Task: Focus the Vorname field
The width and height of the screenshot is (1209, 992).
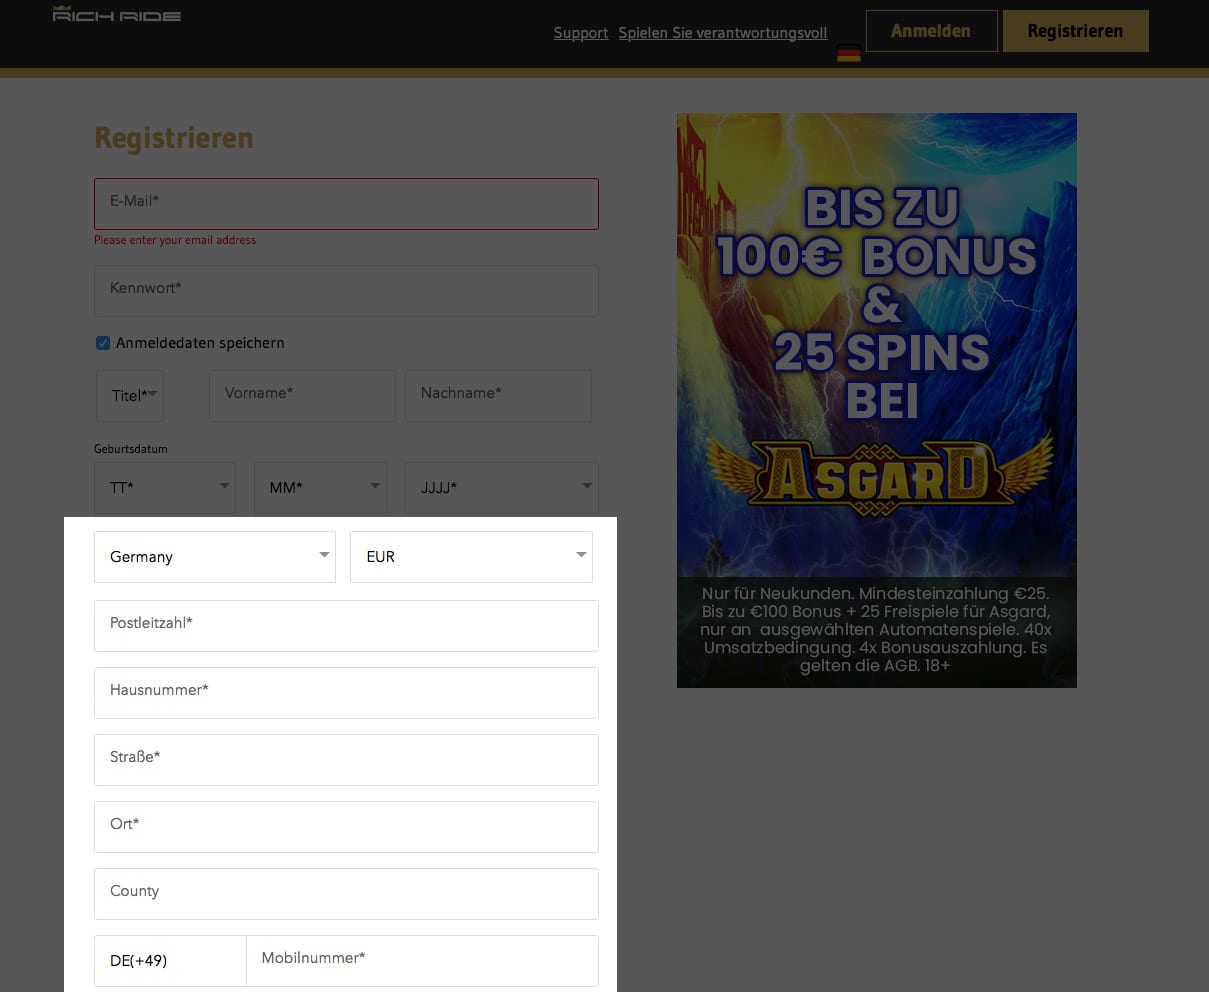Action: point(302,396)
